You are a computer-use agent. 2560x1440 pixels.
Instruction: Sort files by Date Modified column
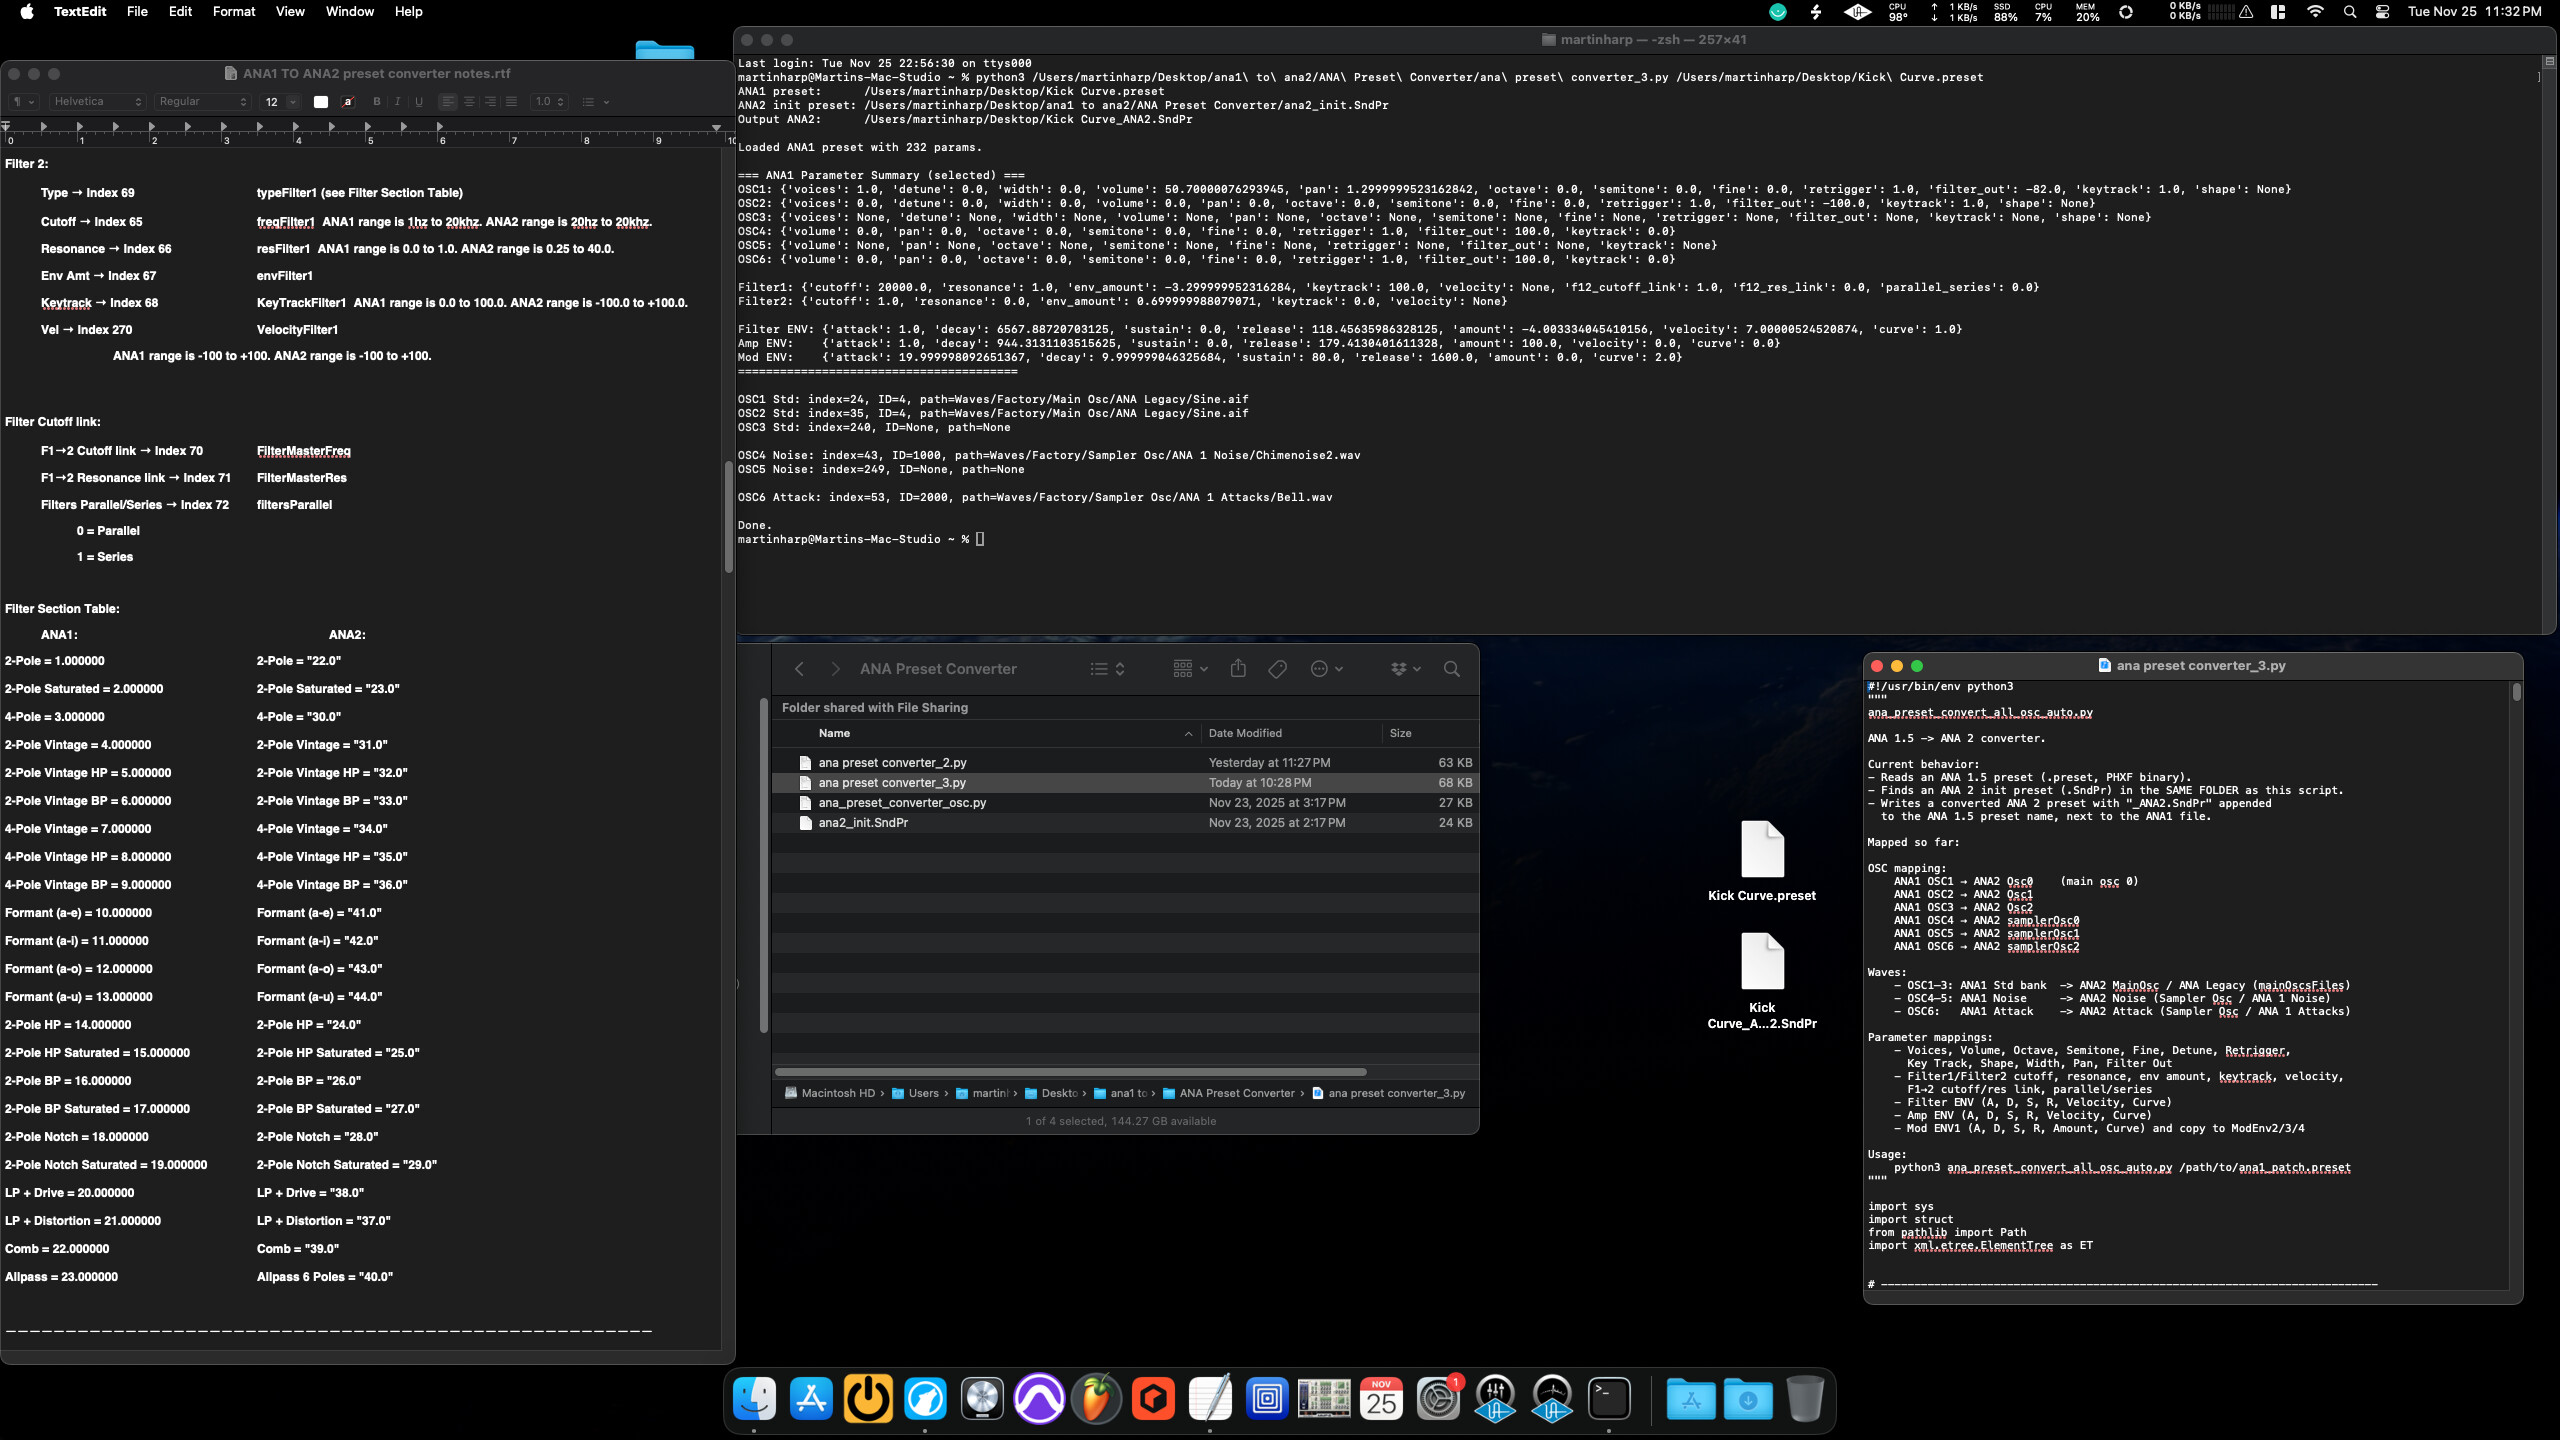1245,733
